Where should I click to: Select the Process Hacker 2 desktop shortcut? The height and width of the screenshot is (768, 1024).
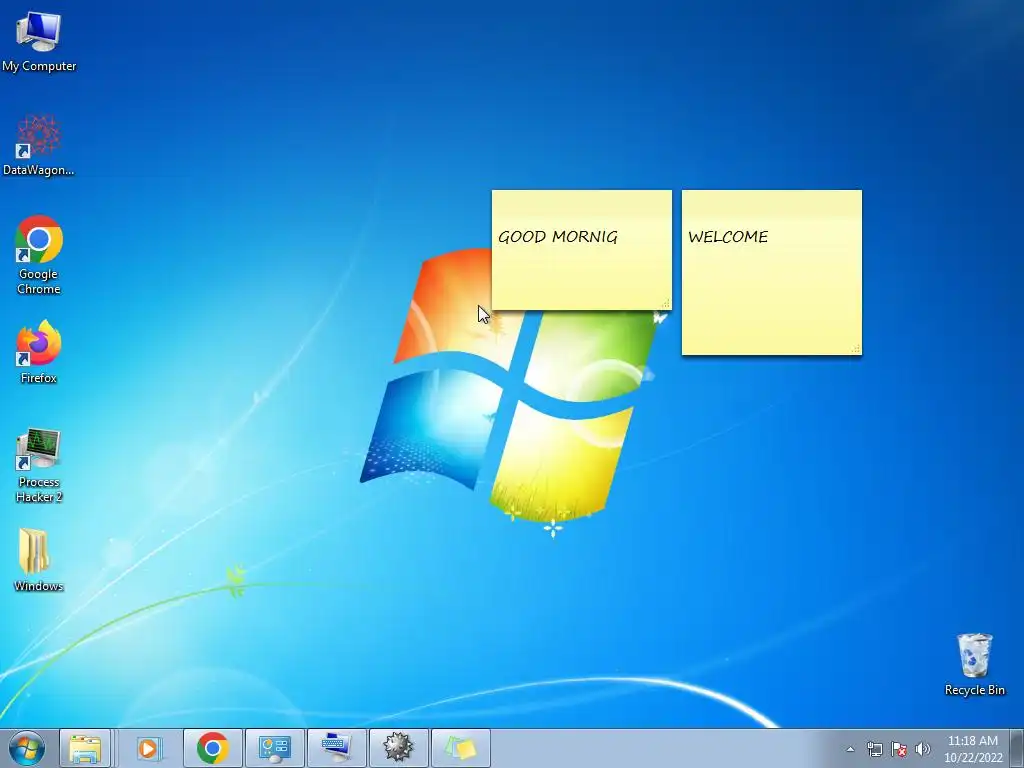[x=39, y=465]
